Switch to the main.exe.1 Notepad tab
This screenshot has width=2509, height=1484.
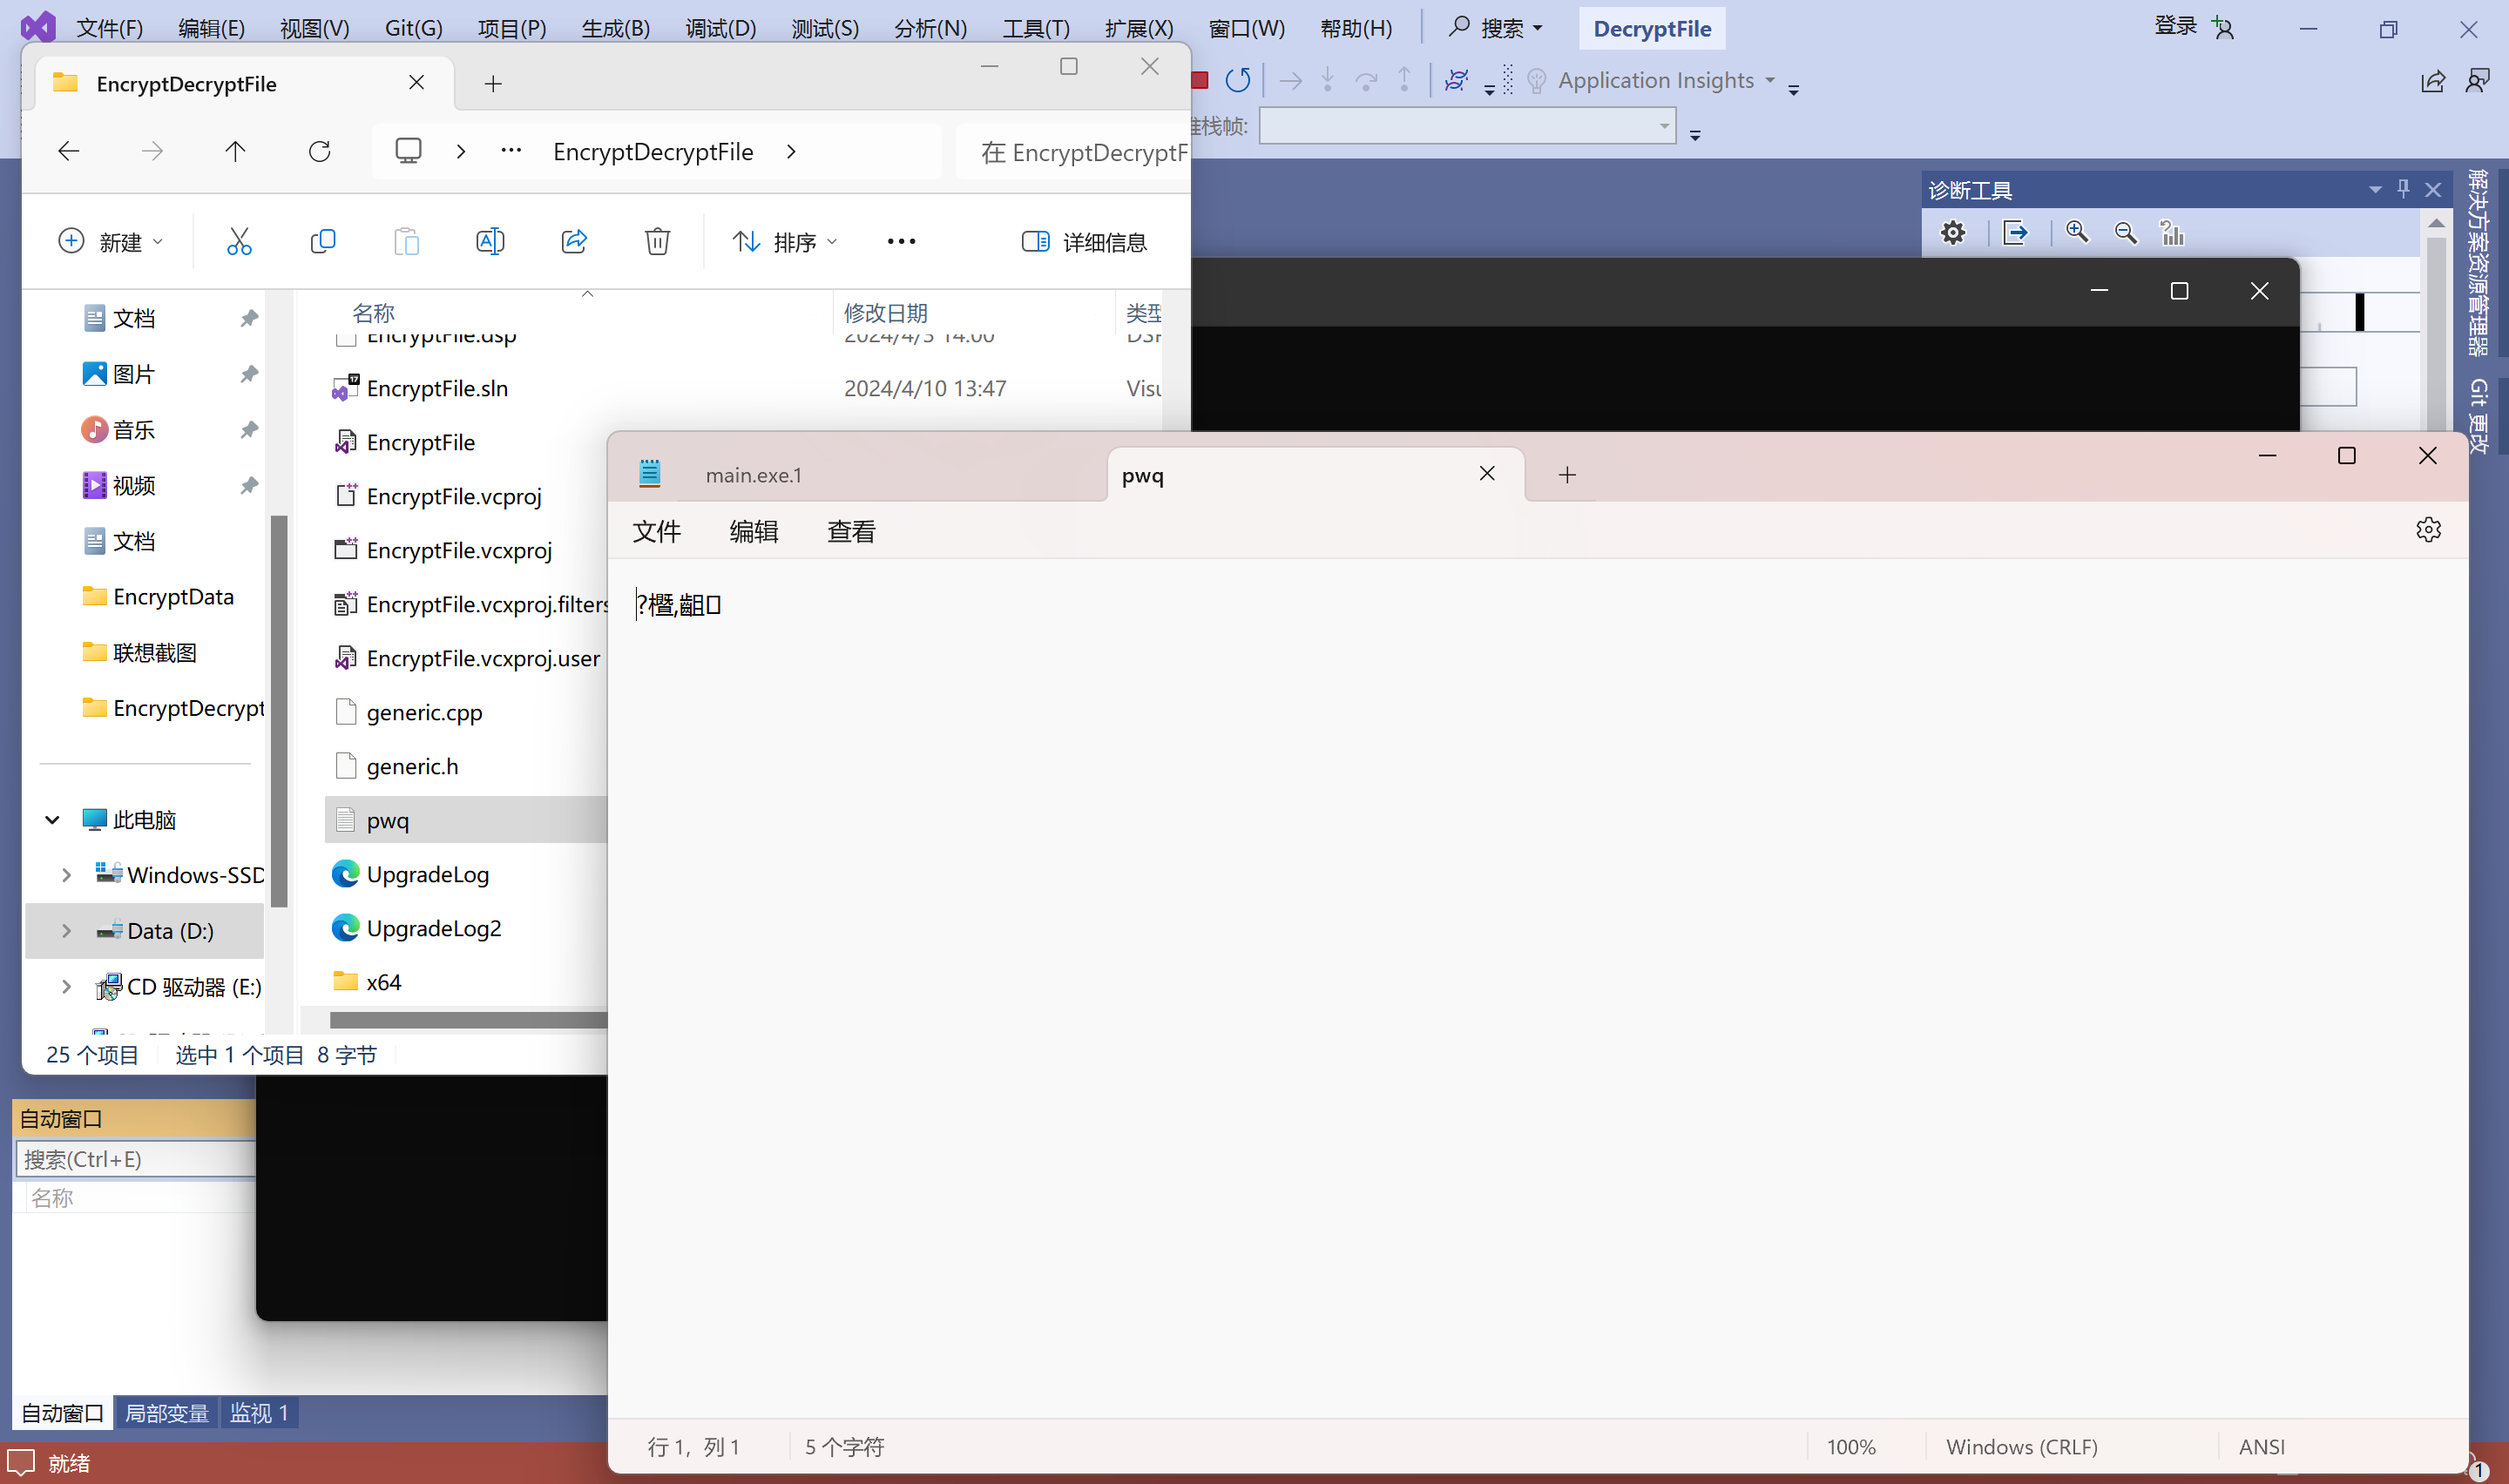(x=753, y=475)
